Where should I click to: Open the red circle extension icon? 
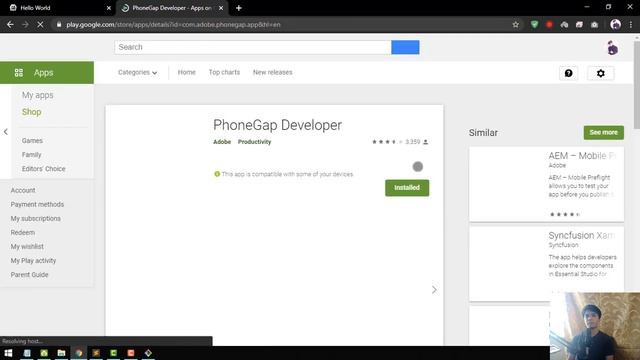click(549, 24)
